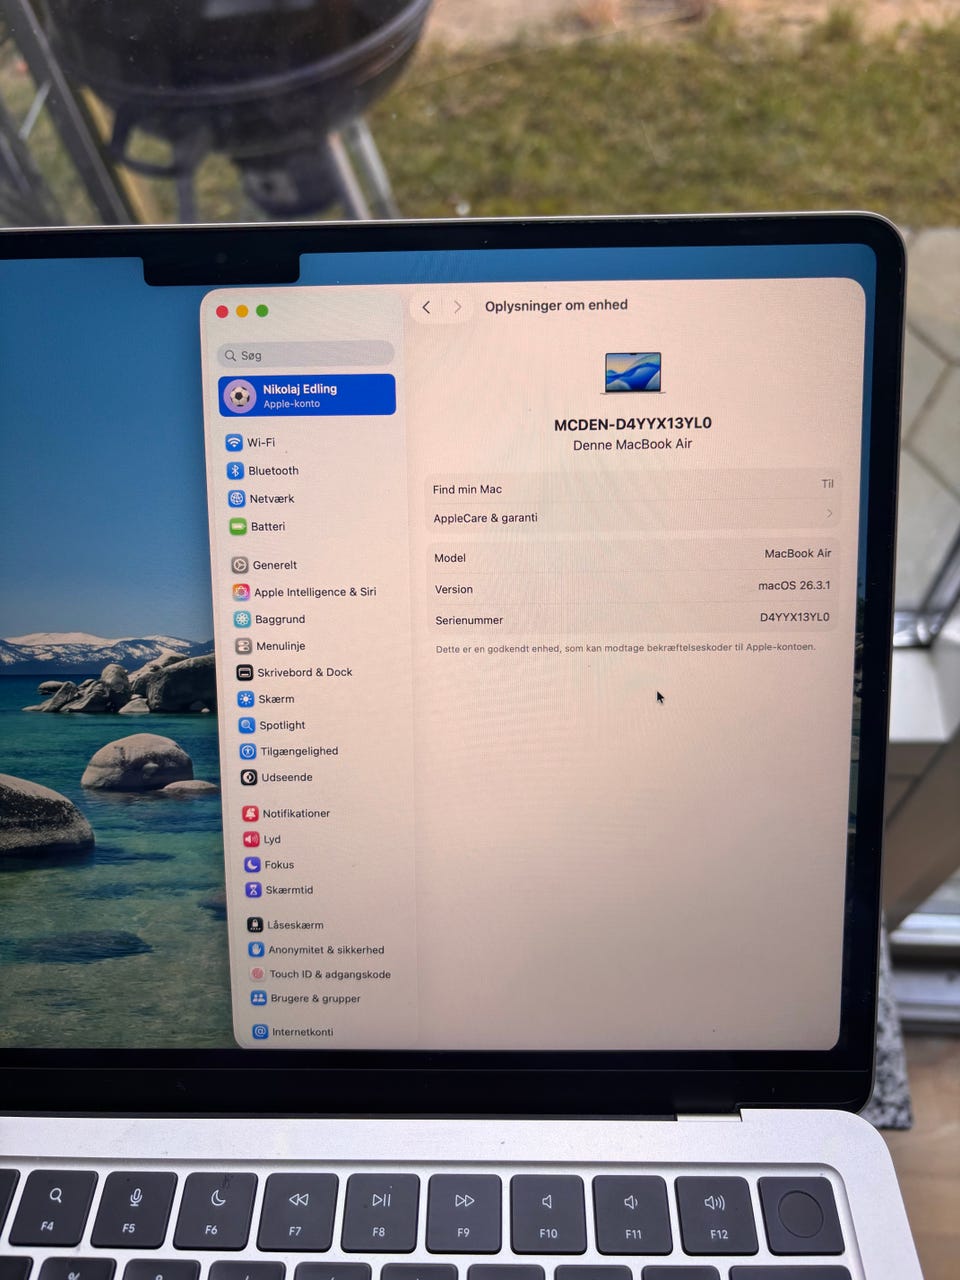
Task: Open the Touch ID & adgangskode fingerprint icon
Action: pyautogui.click(x=257, y=973)
